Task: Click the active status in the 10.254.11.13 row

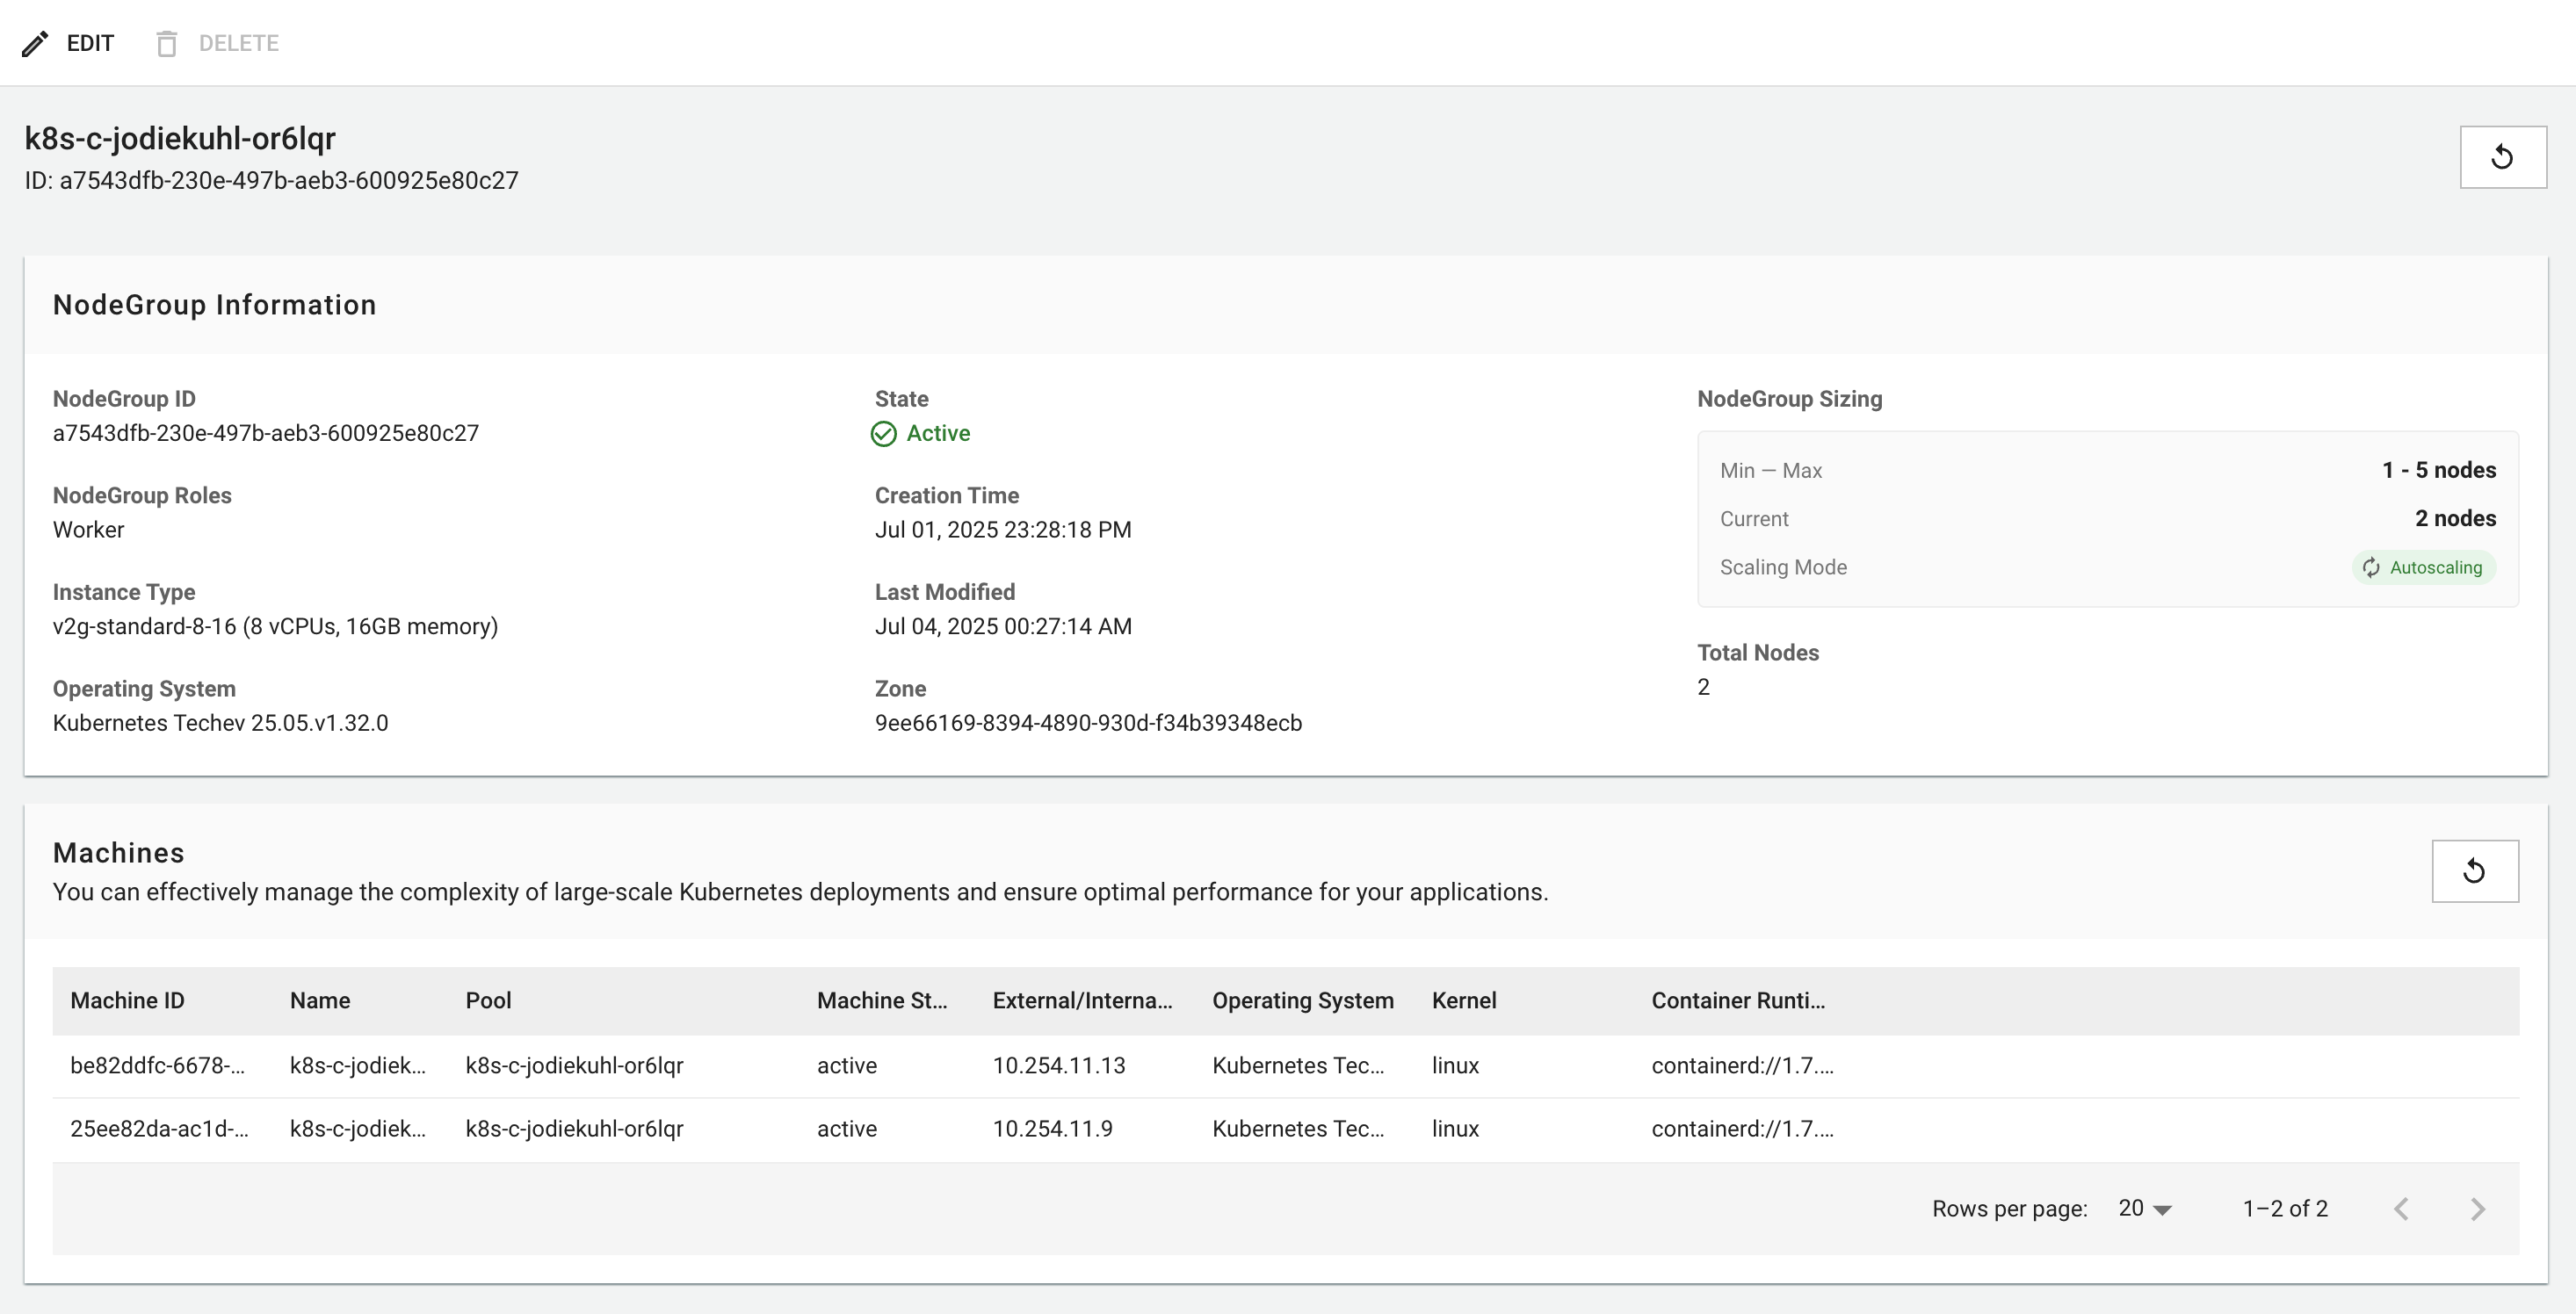Action: (x=847, y=1066)
